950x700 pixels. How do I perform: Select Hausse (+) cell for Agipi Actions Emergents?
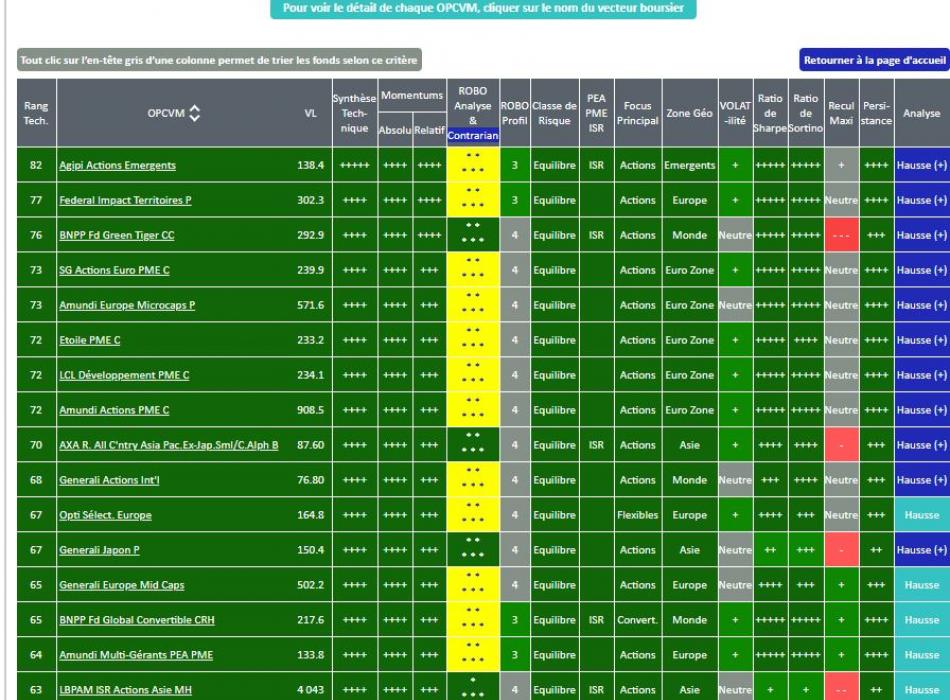922,165
